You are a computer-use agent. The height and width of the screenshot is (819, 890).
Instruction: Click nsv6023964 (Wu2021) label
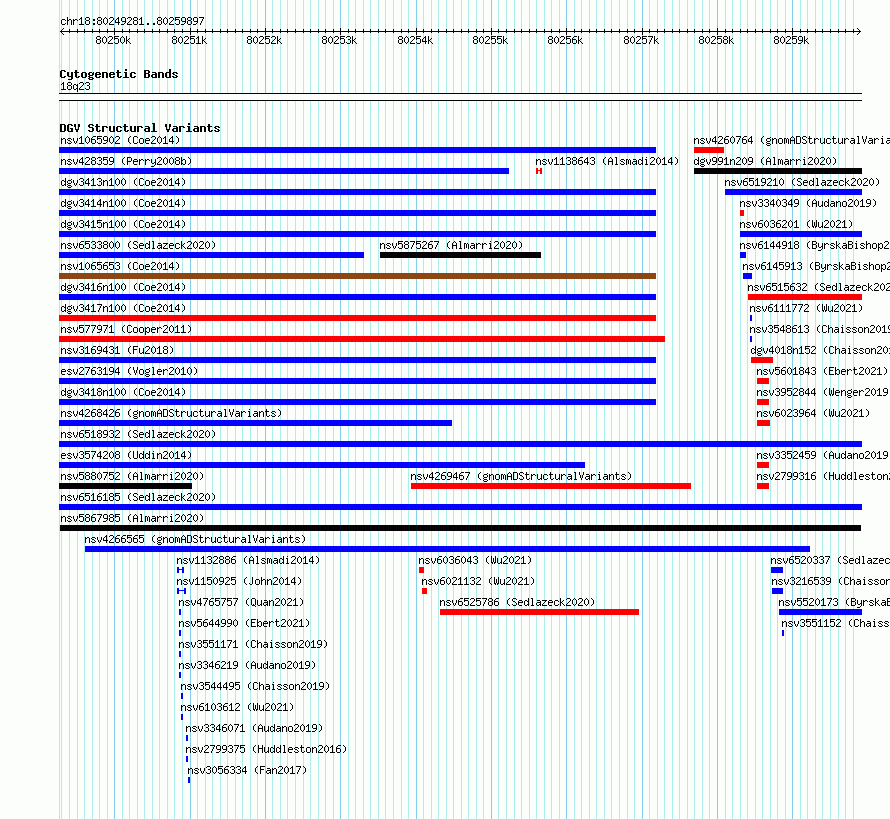point(813,413)
